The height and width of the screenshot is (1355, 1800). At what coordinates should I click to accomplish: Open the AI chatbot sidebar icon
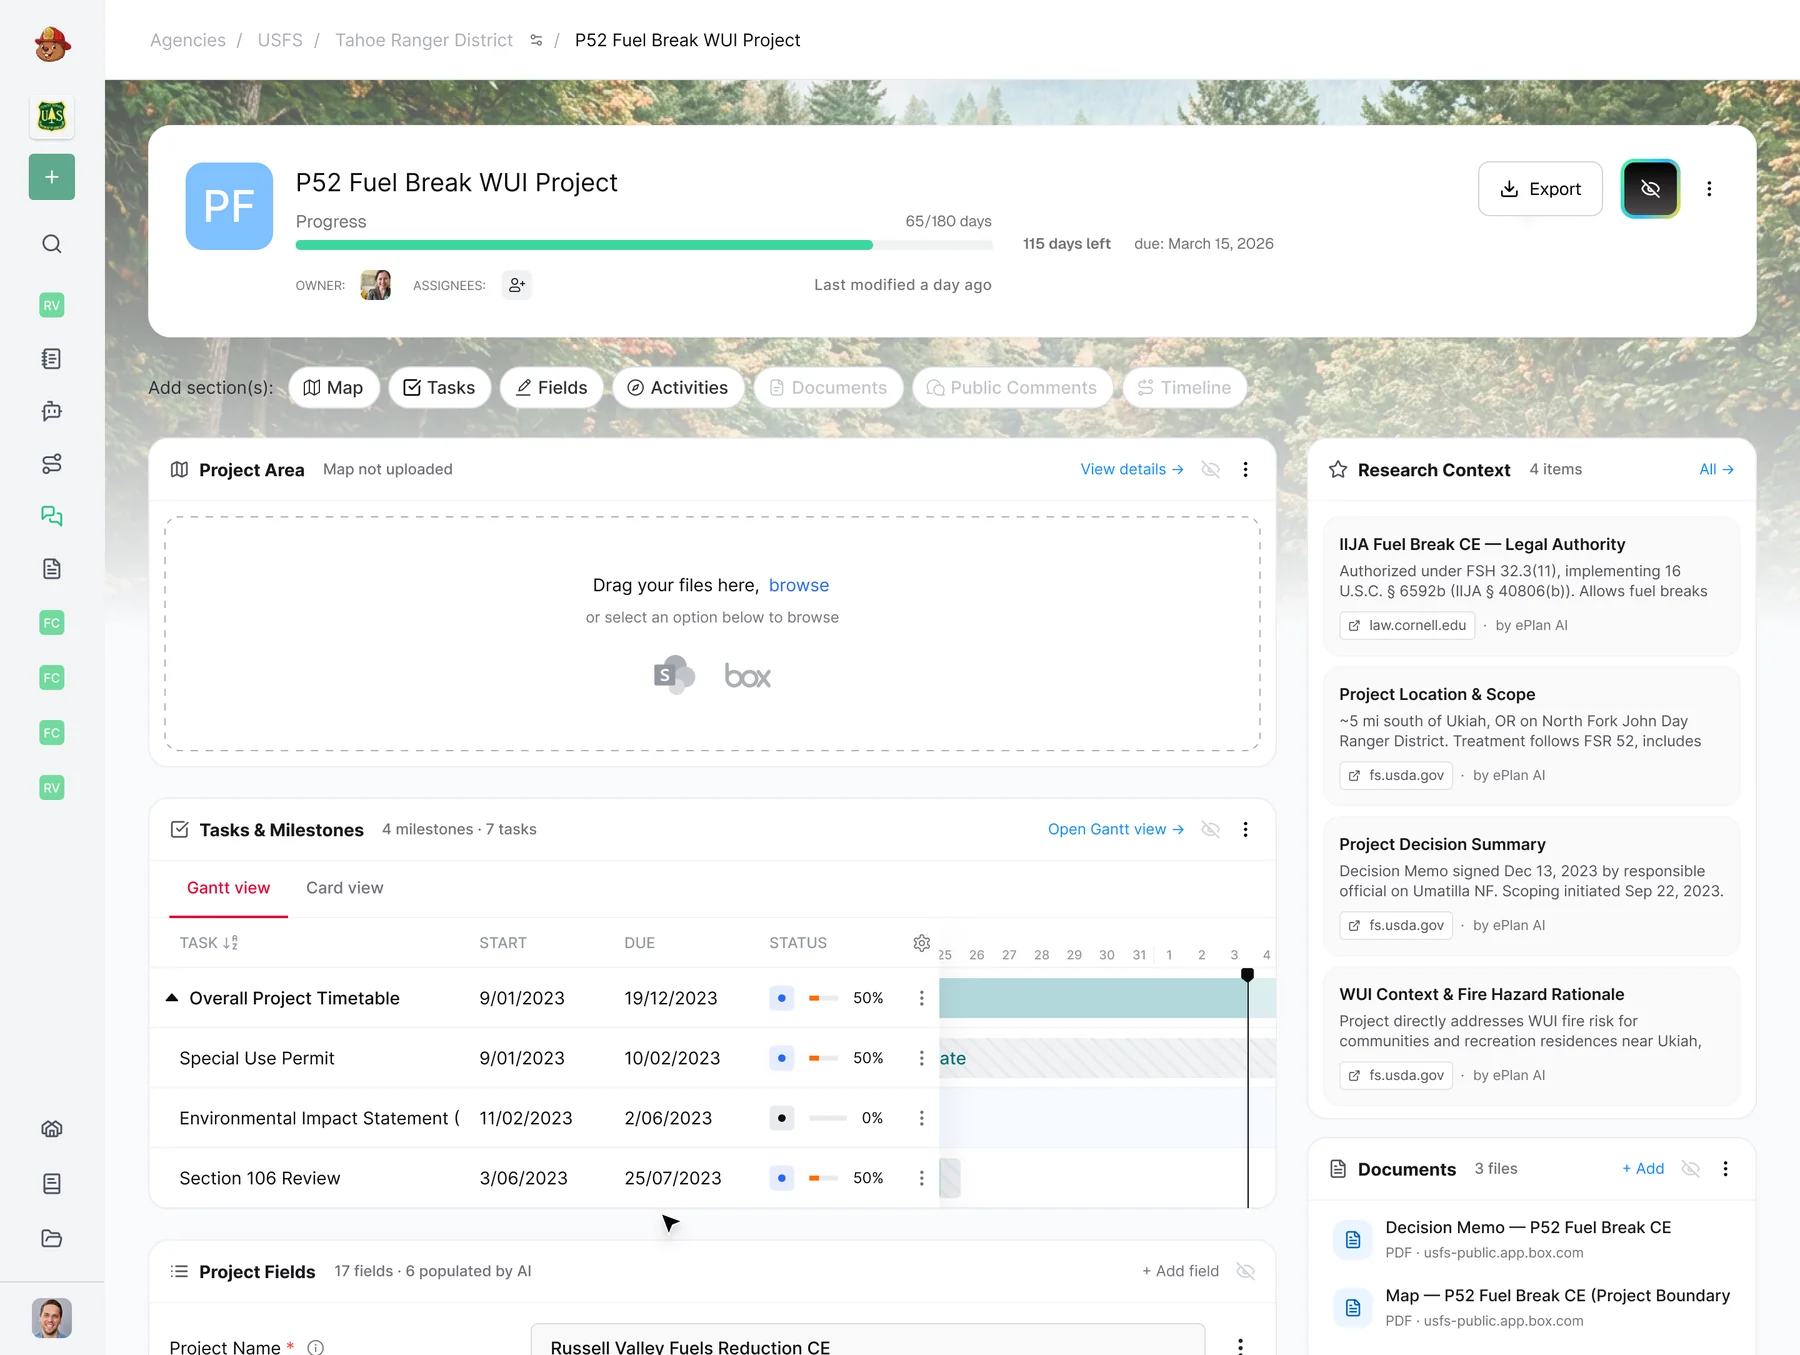coord(52,411)
